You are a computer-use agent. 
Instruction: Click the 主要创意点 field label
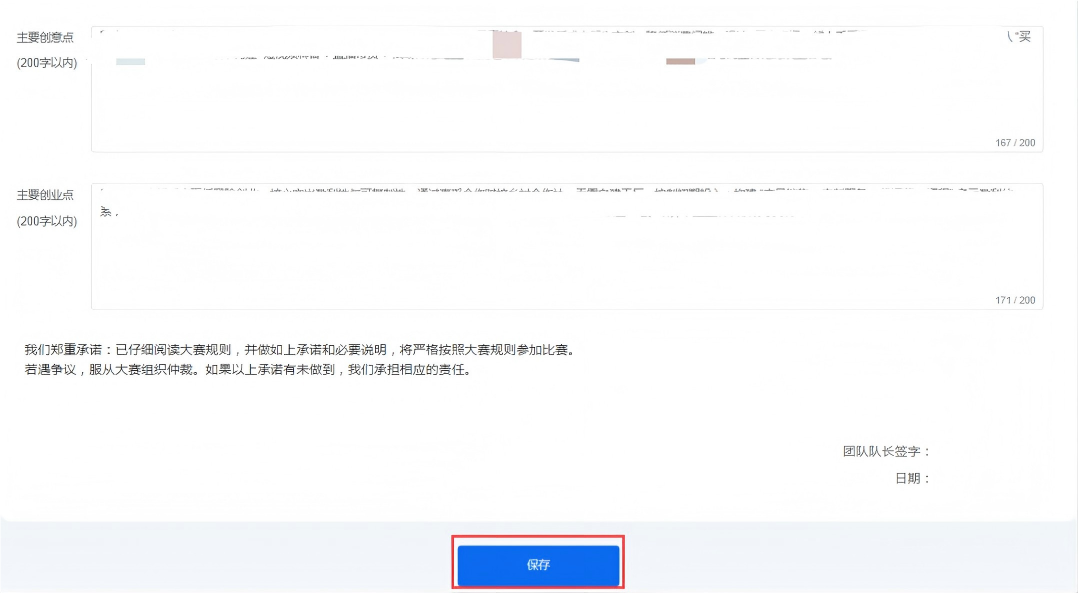tap(45, 38)
